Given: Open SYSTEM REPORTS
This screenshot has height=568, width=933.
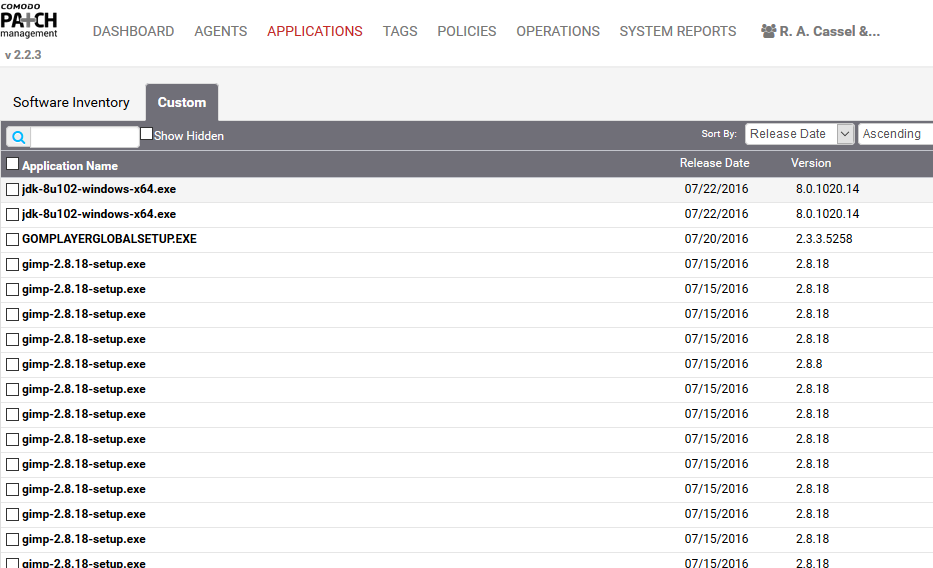Looking at the screenshot, I should click(678, 31).
